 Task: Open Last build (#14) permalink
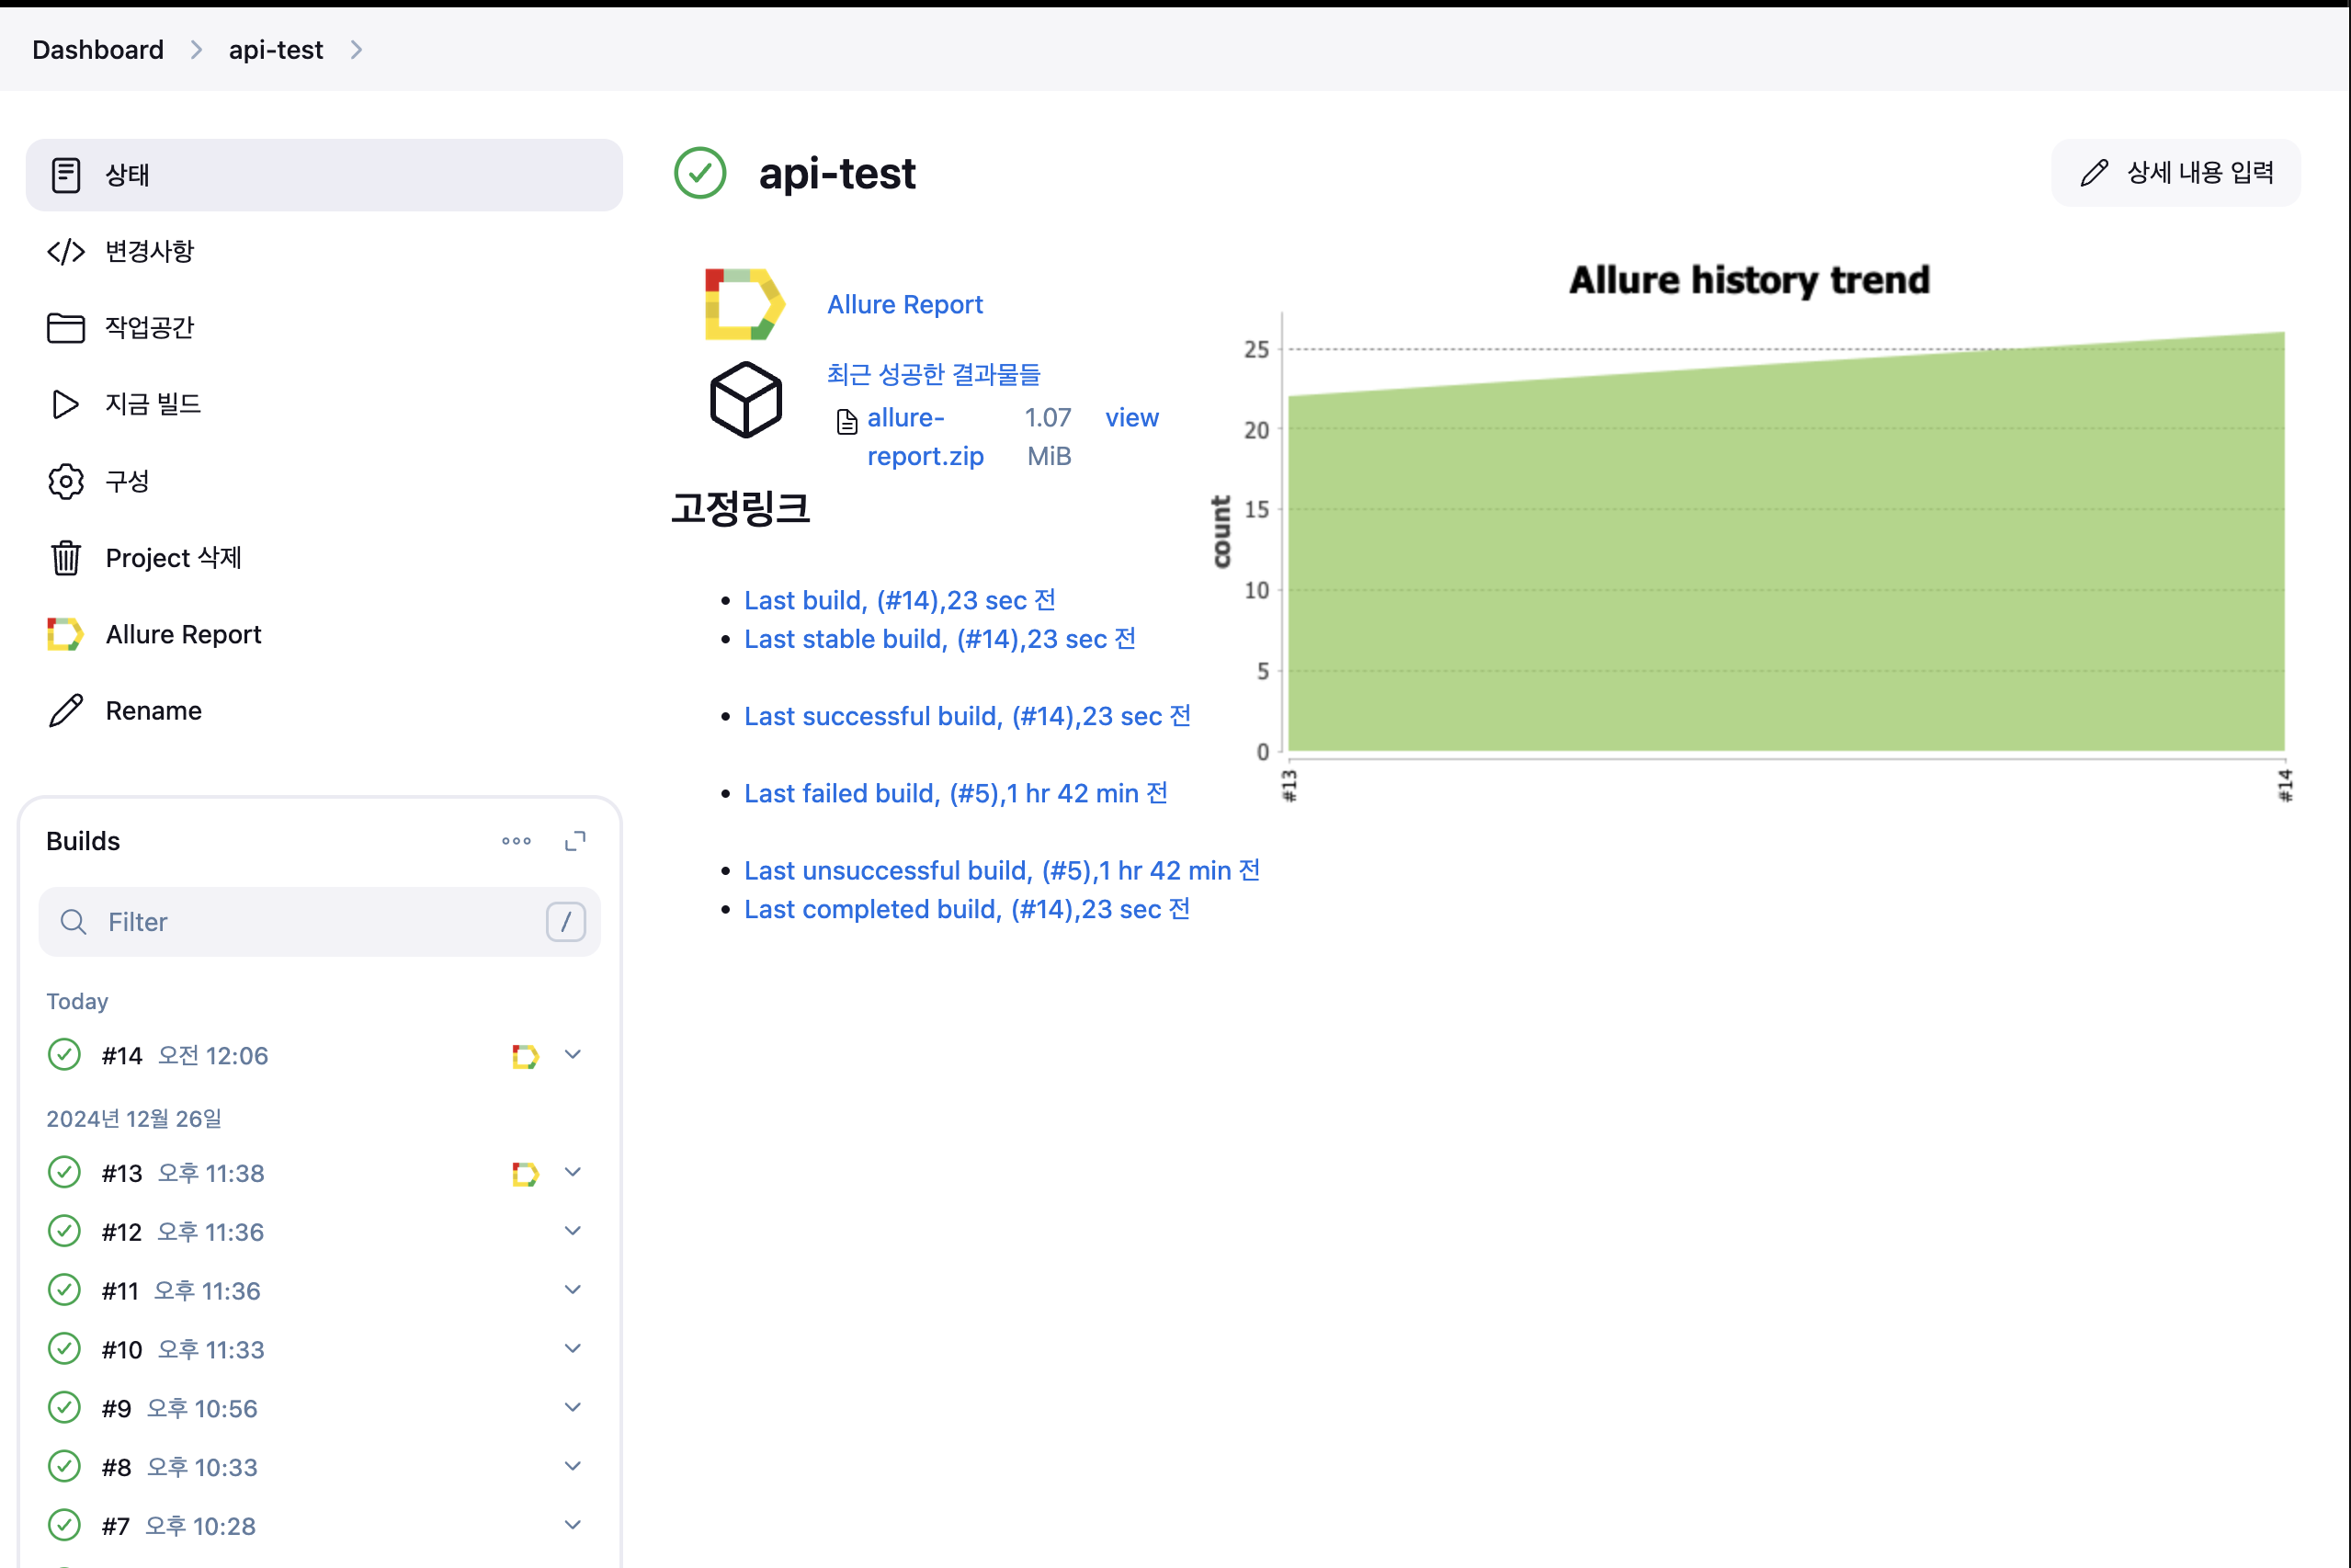(900, 600)
